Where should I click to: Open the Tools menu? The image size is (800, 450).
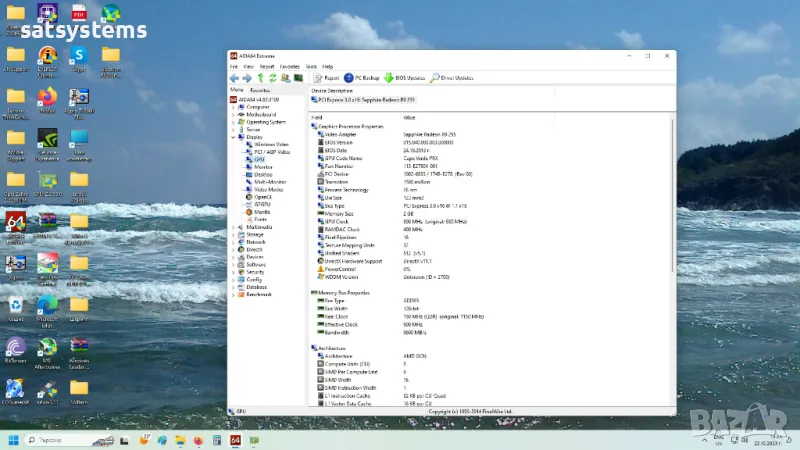point(311,66)
